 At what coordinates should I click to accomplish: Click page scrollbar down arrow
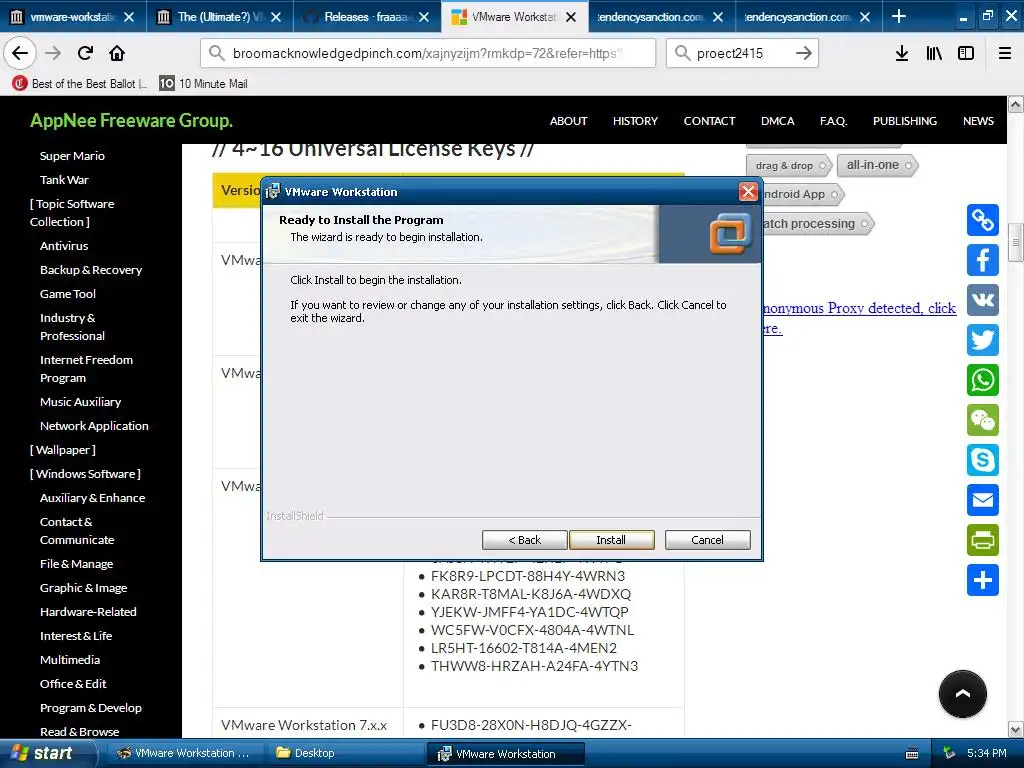click(x=1016, y=729)
